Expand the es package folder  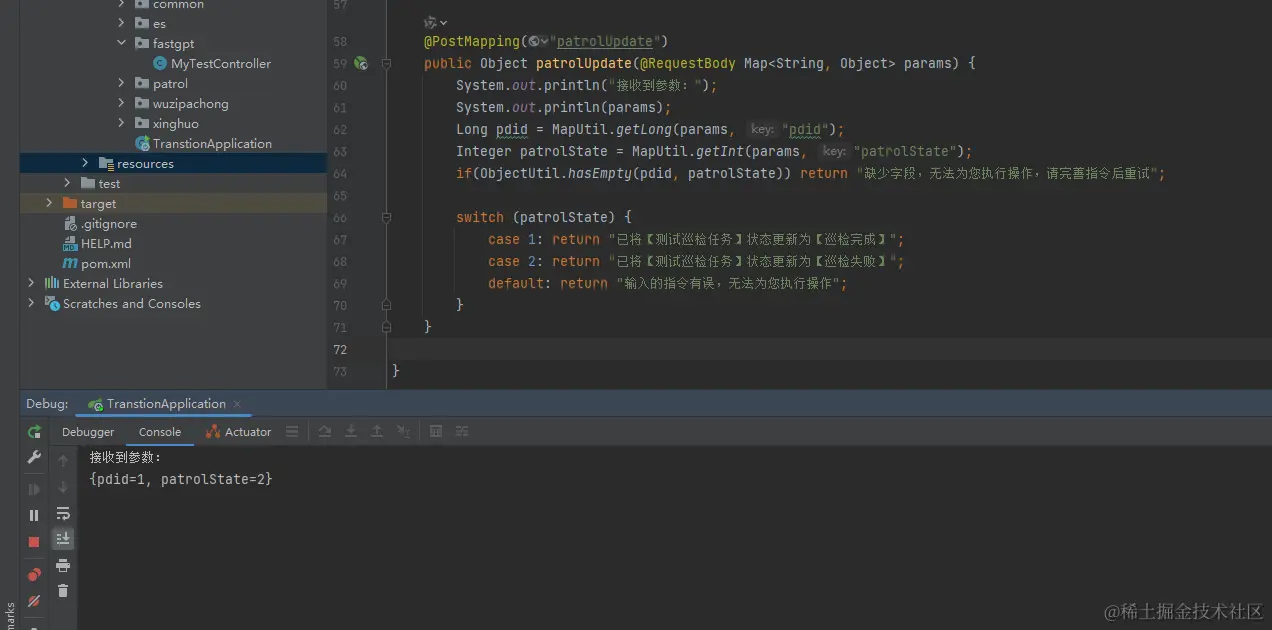[122, 23]
